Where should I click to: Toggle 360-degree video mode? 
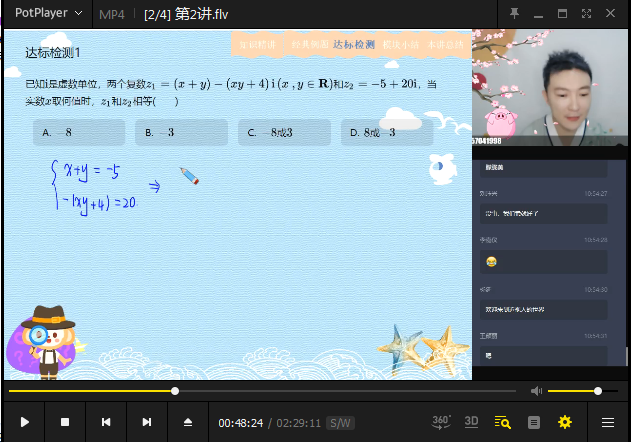[x=441, y=422]
